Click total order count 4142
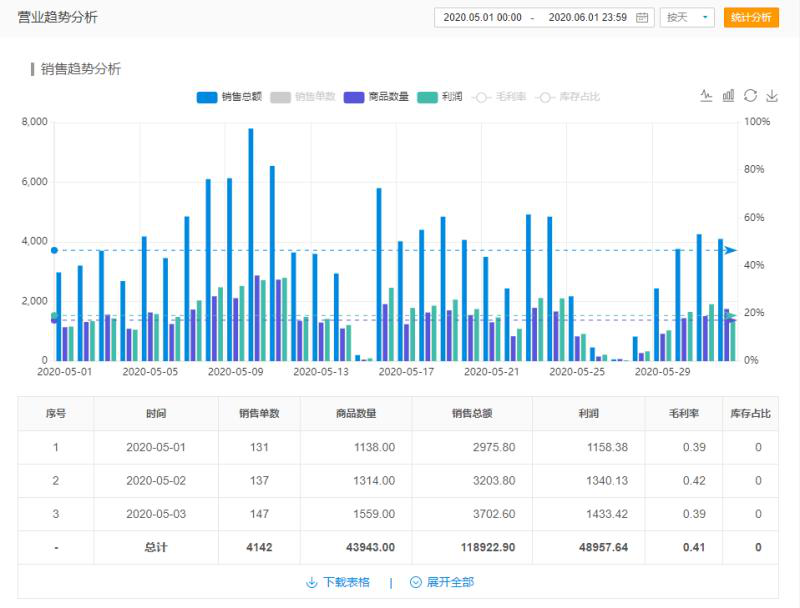800x608 pixels. [259, 547]
